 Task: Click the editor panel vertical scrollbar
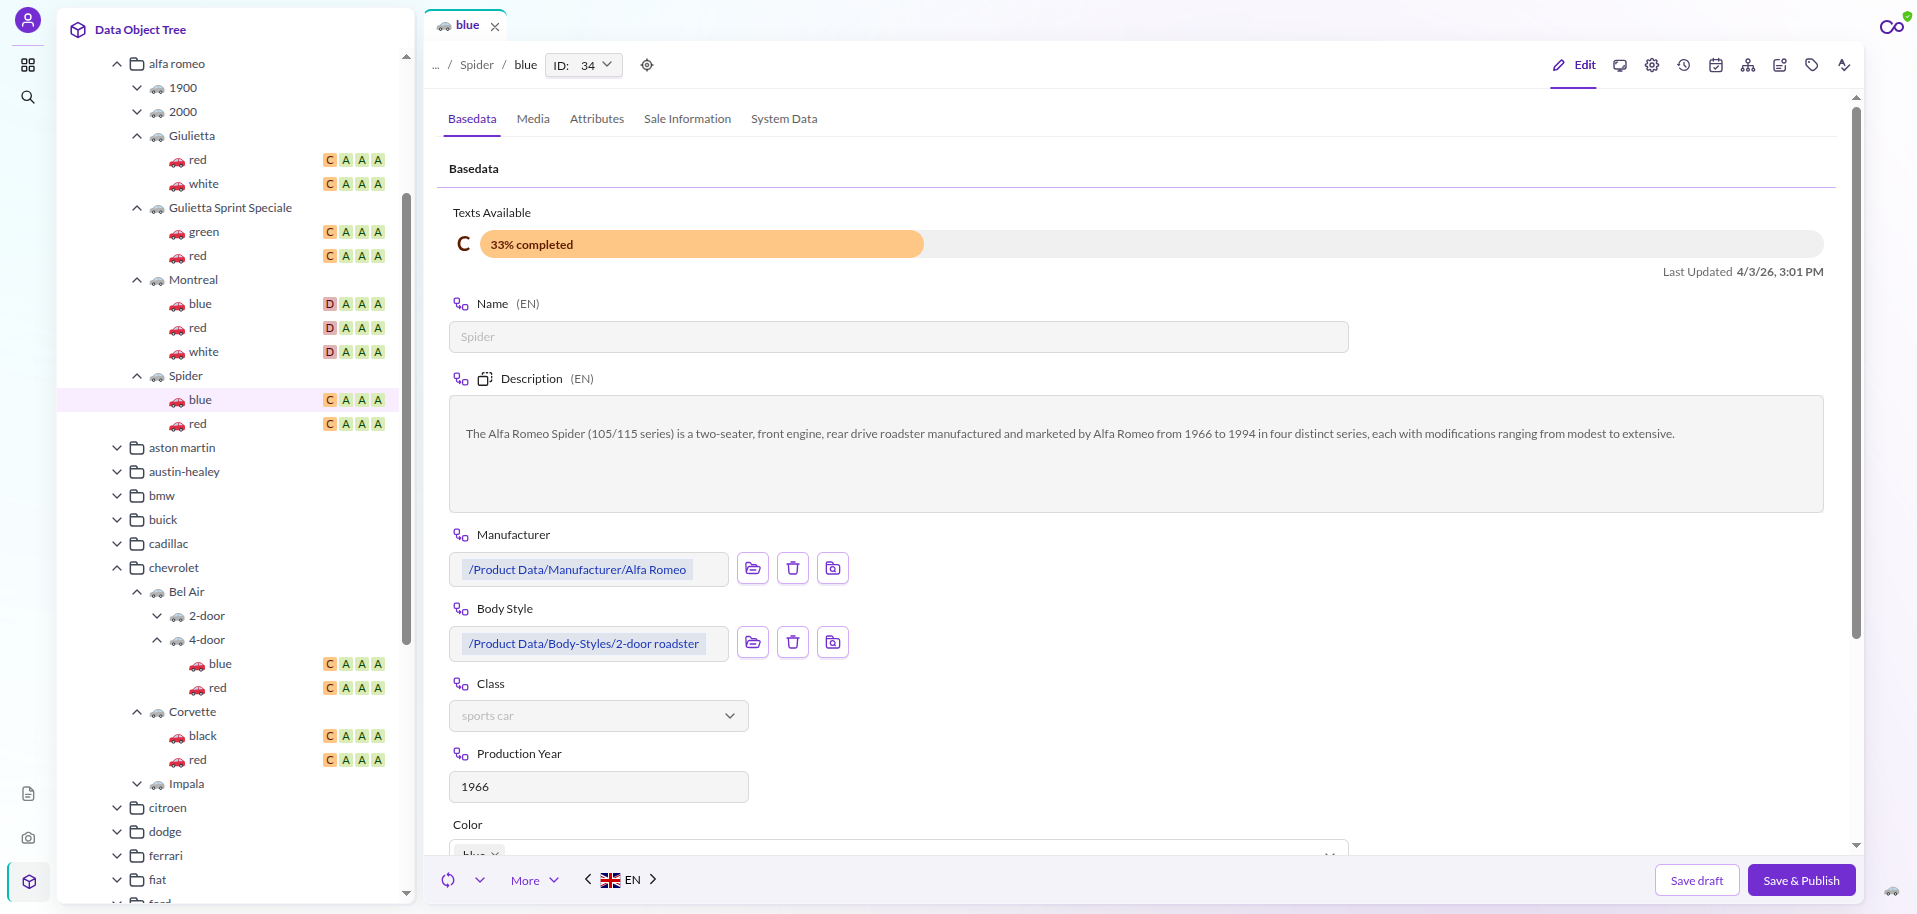1856,373
